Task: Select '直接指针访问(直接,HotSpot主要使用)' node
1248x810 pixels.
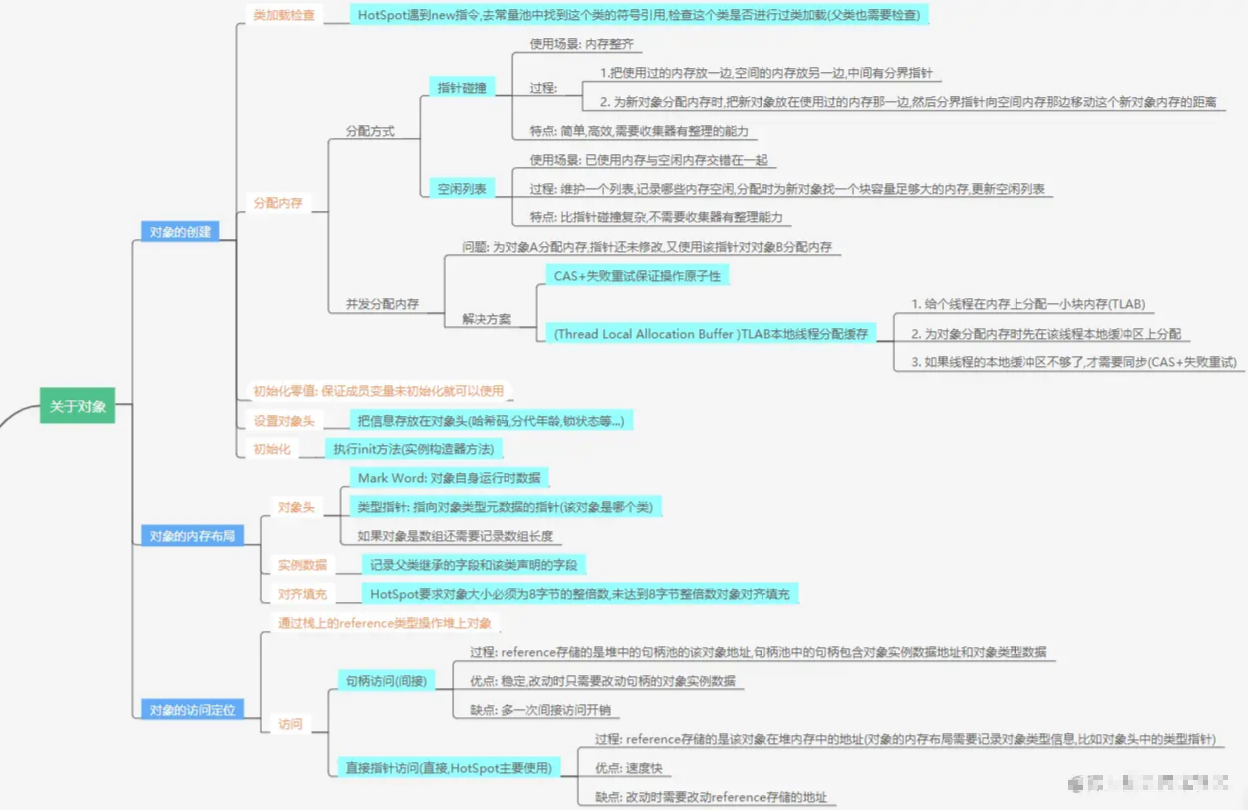Action: [448, 768]
